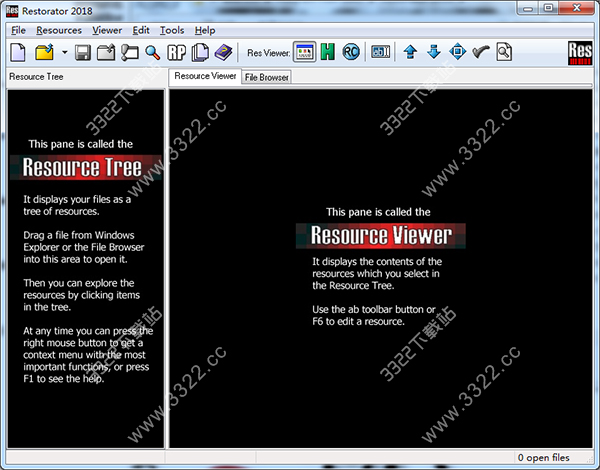Viewport: 600px width, 470px height.
Task: Switch to the File Browser tab
Action: [267, 76]
